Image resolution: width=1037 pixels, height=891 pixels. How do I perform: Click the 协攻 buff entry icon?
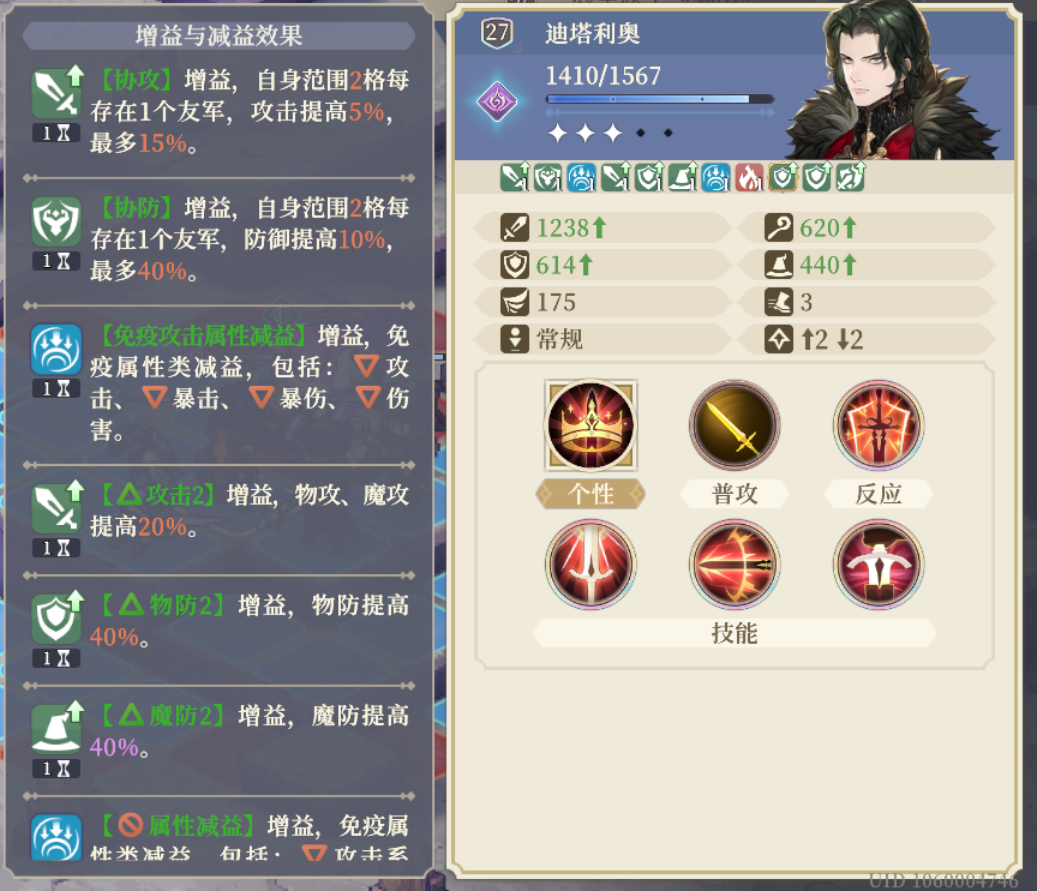click(x=57, y=94)
